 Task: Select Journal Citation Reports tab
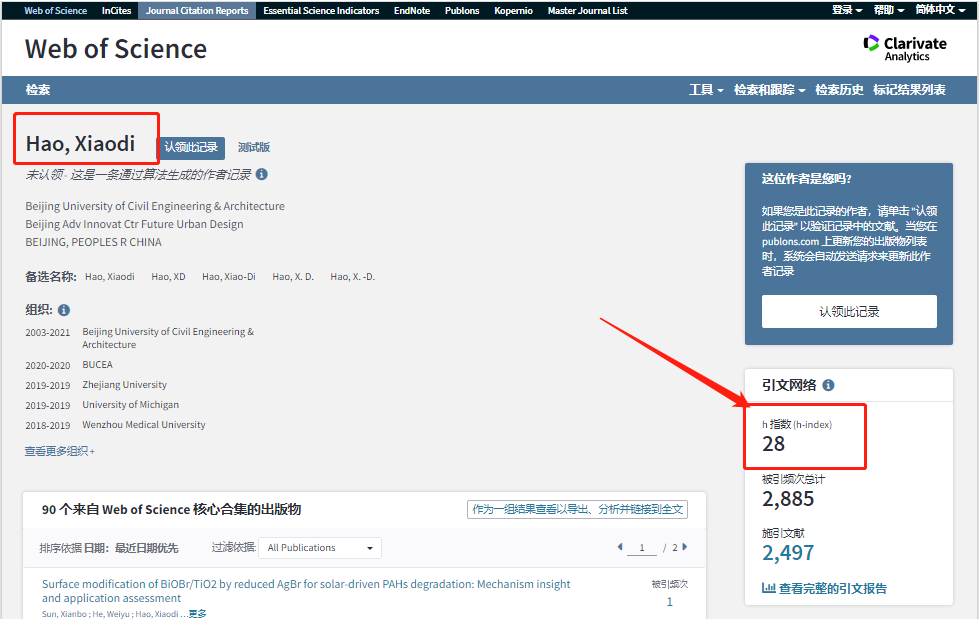(197, 11)
